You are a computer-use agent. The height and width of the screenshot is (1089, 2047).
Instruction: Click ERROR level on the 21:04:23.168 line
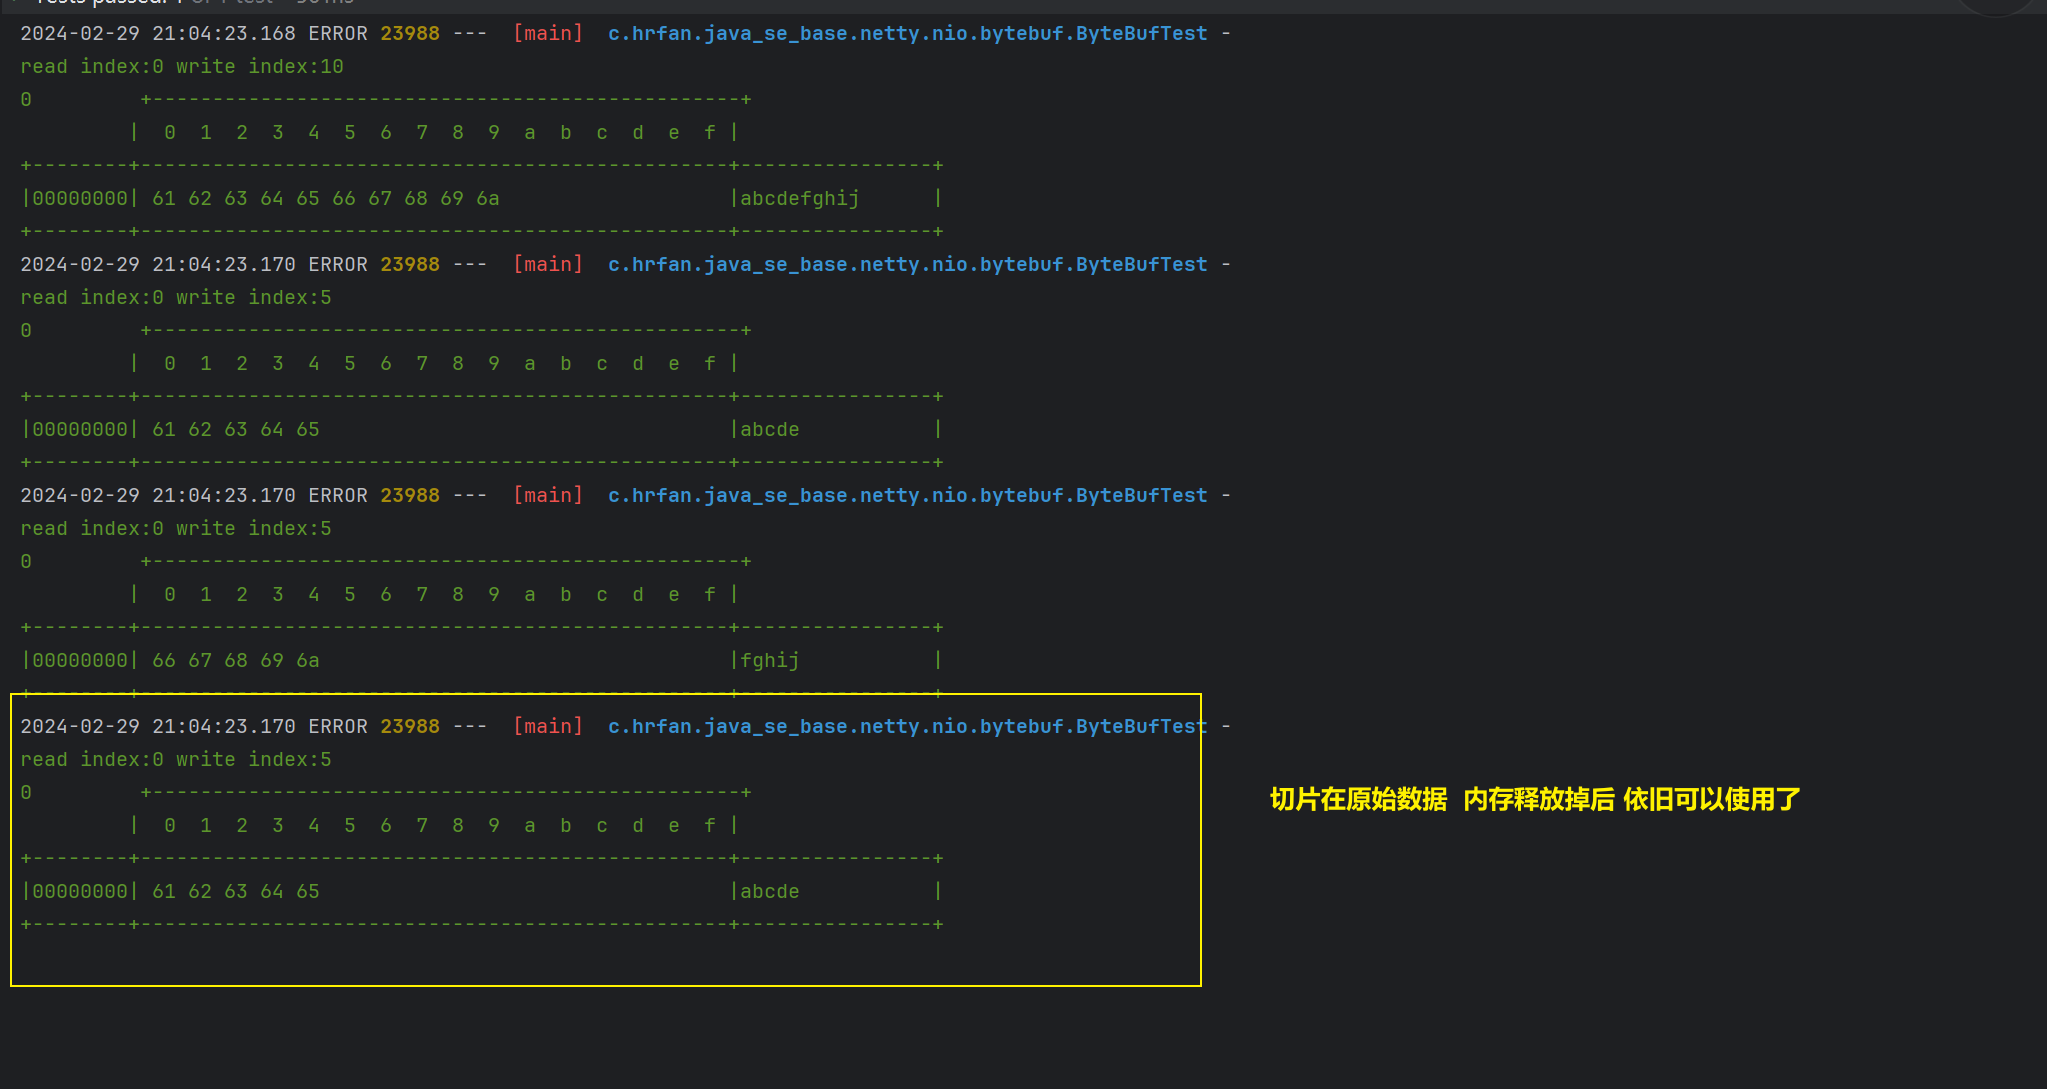point(338,33)
